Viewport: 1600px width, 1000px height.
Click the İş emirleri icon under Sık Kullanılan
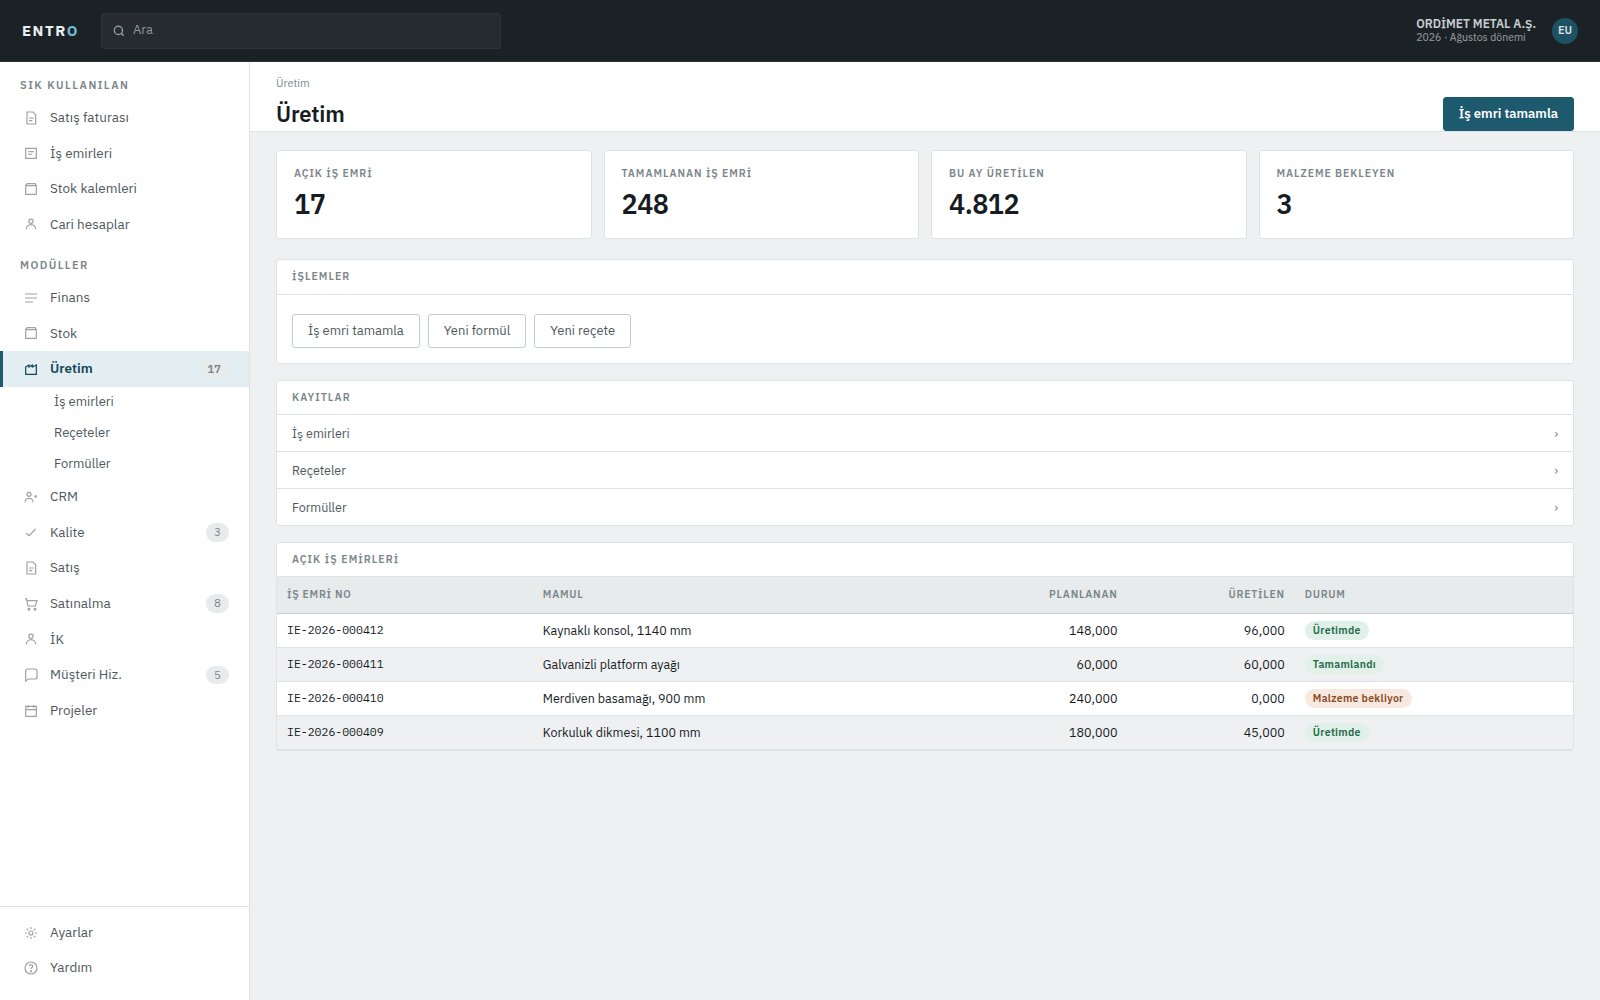pyautogui.click(x=31, y=153)
